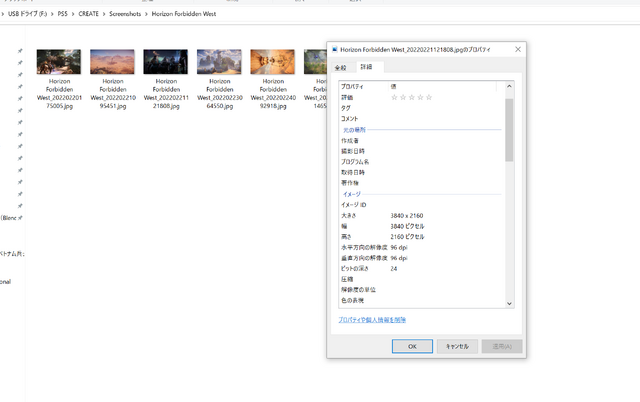Select the イメージ ID property row
The width and height of the screenshot is (640, 402).
click(421, 205)
